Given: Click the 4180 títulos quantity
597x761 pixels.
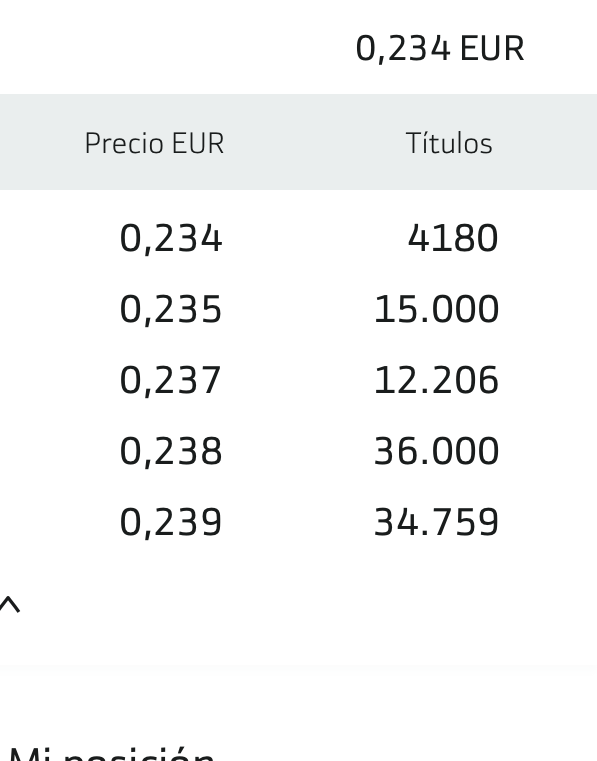Looking at the screenshot, I should click(x=453, y=238).
